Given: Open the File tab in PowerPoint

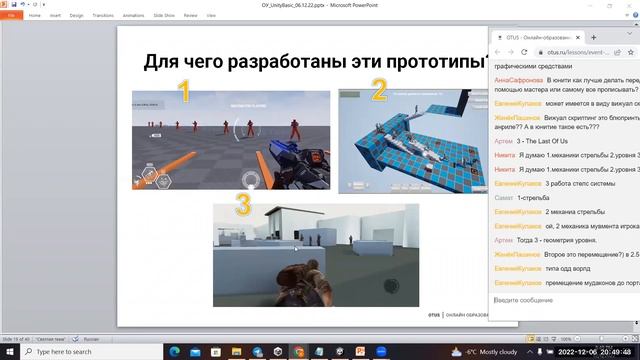Looking at the screenshot, I should point(11,16).
